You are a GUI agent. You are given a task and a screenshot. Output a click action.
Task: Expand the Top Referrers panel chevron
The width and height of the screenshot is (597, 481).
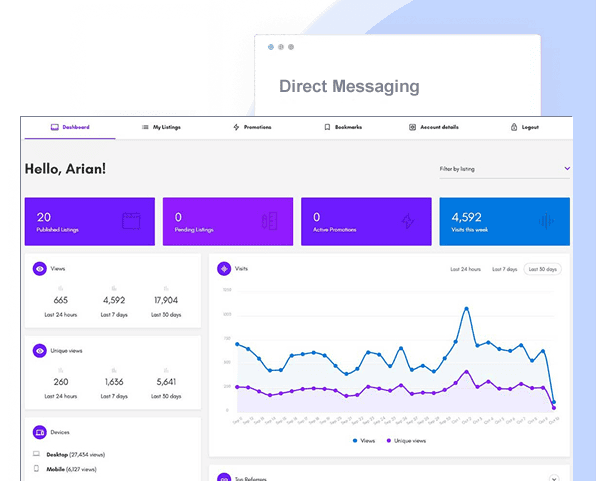click(x=554, y=478)
